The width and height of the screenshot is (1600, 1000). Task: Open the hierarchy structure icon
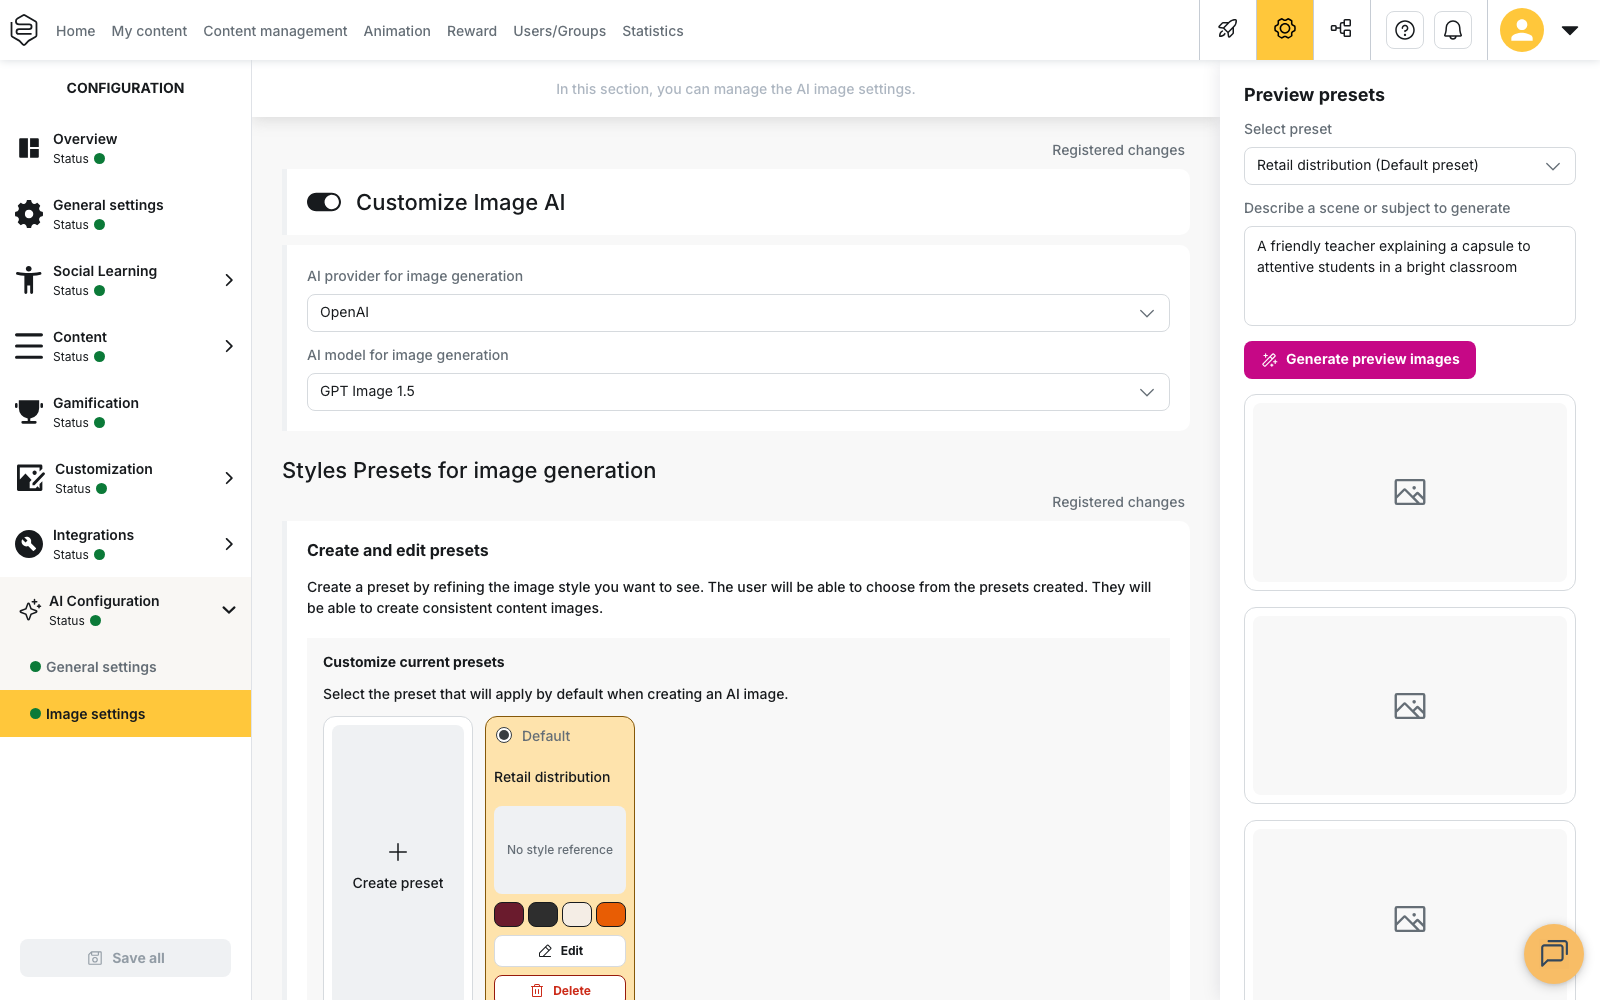(1341, 29)
